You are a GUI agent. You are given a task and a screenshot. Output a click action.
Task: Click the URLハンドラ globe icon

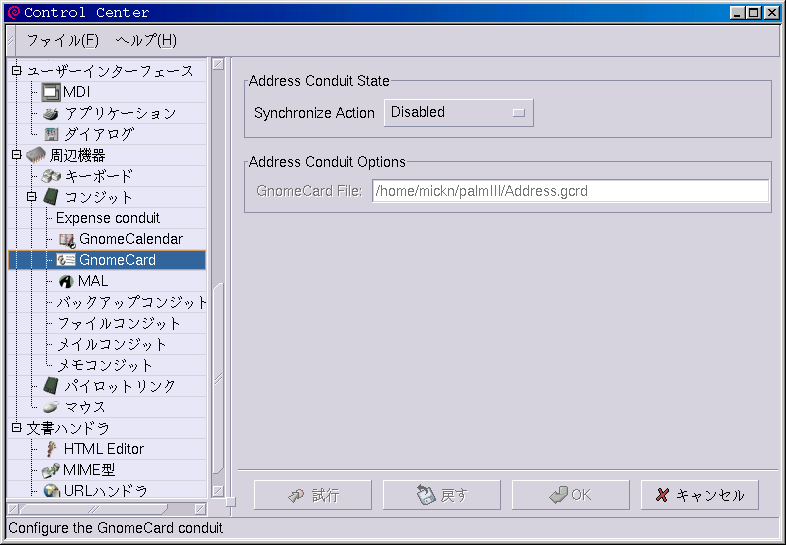click(51, 491)
